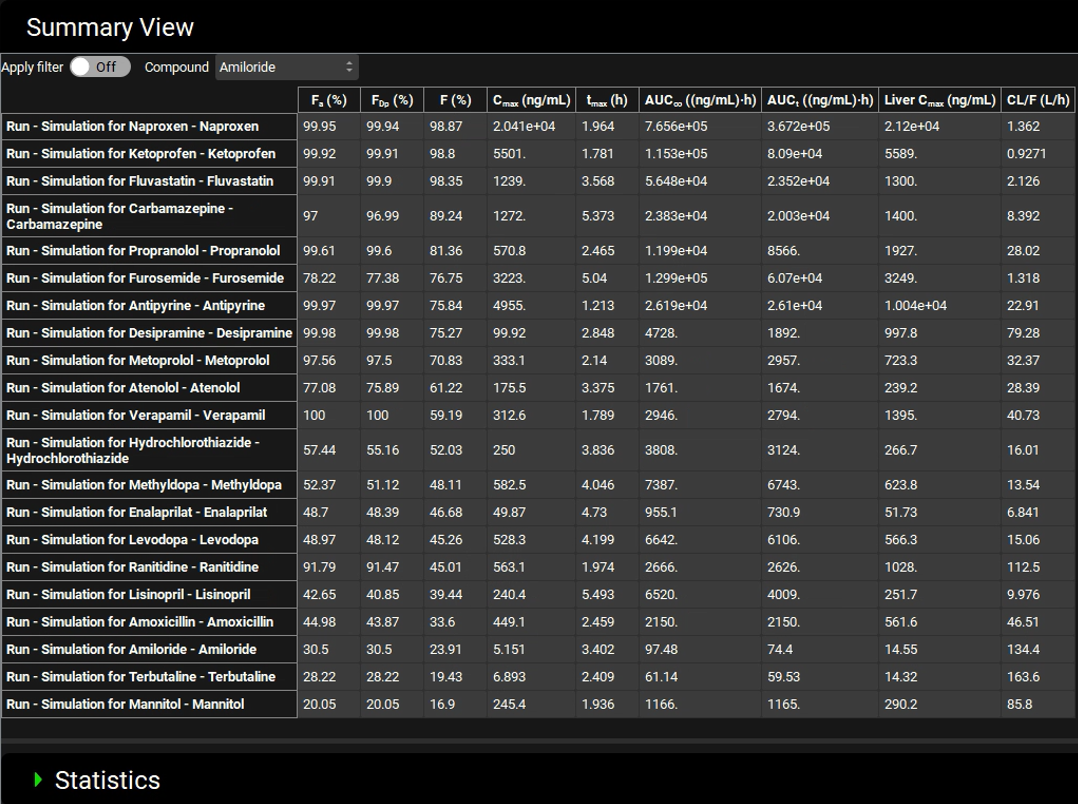Click the green Statistics arrow icon
This screenshot has height=804, width=1078.
coord(38,779)
